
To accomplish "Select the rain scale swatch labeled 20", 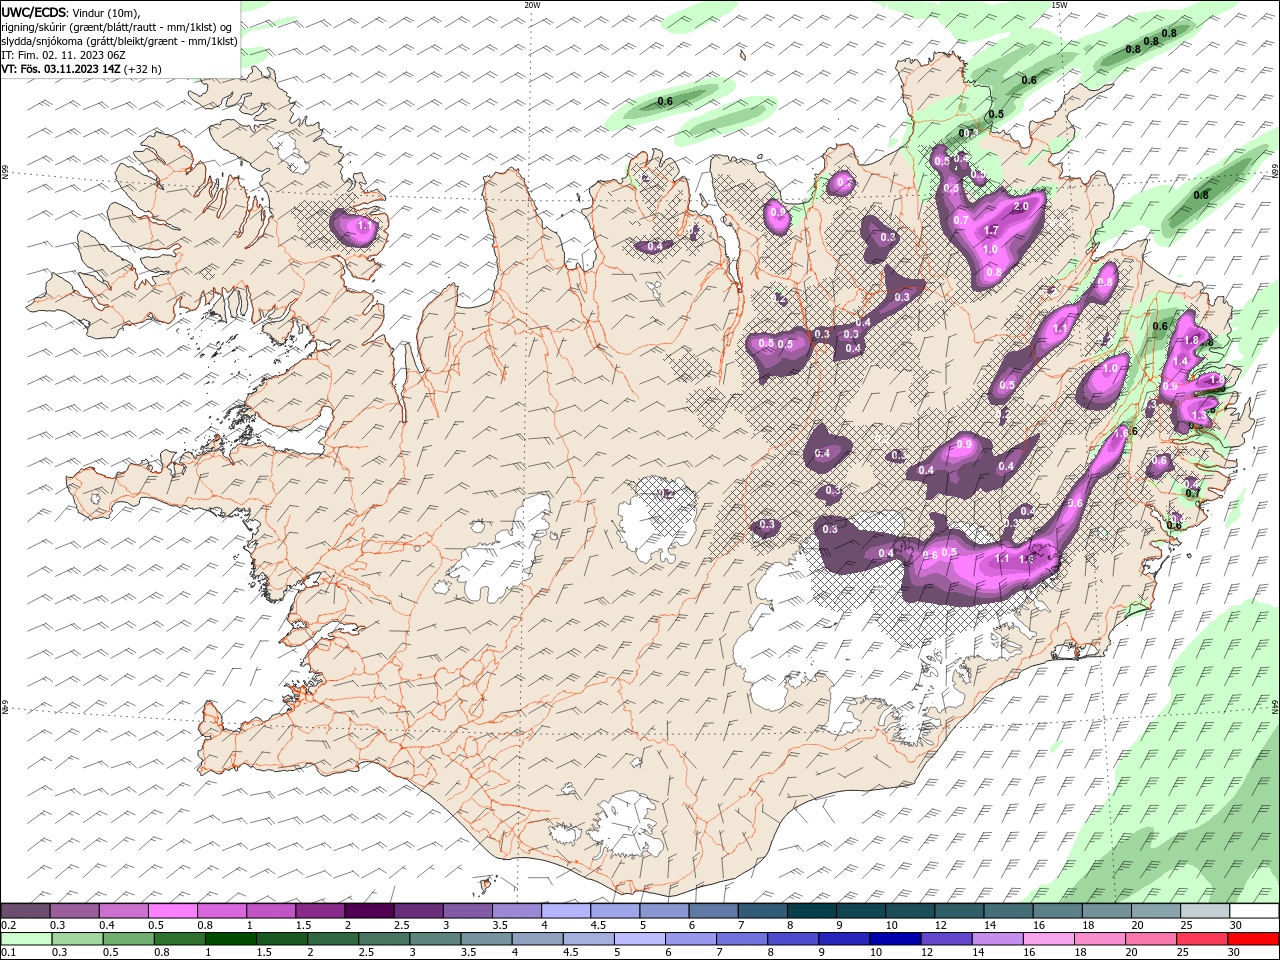I will (x=1150, y=939).
